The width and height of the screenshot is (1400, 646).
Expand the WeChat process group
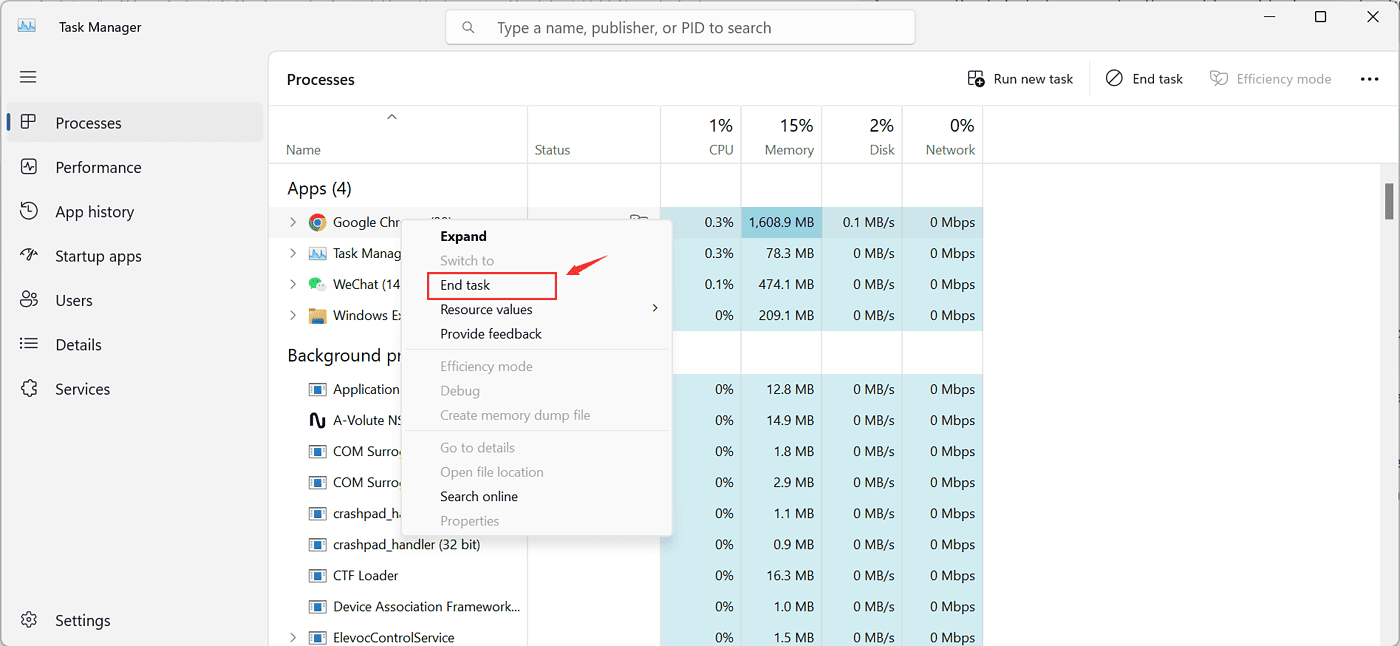(x=293, y=284)
